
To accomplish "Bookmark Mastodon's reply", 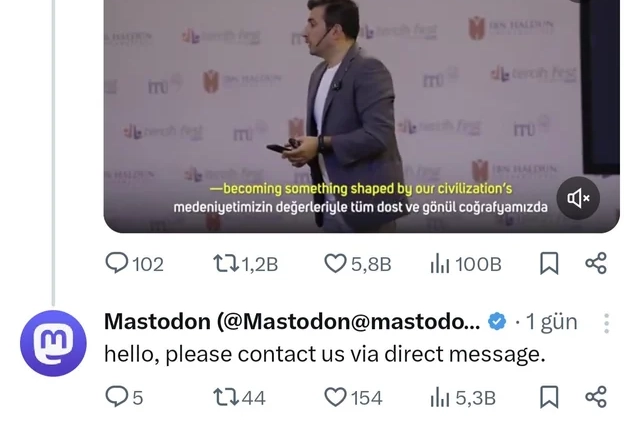I will click(x=549, y=397).
